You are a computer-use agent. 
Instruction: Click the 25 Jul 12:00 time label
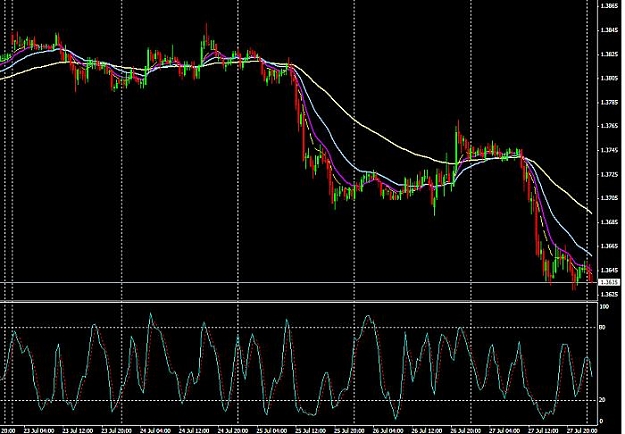click(310, 431)
